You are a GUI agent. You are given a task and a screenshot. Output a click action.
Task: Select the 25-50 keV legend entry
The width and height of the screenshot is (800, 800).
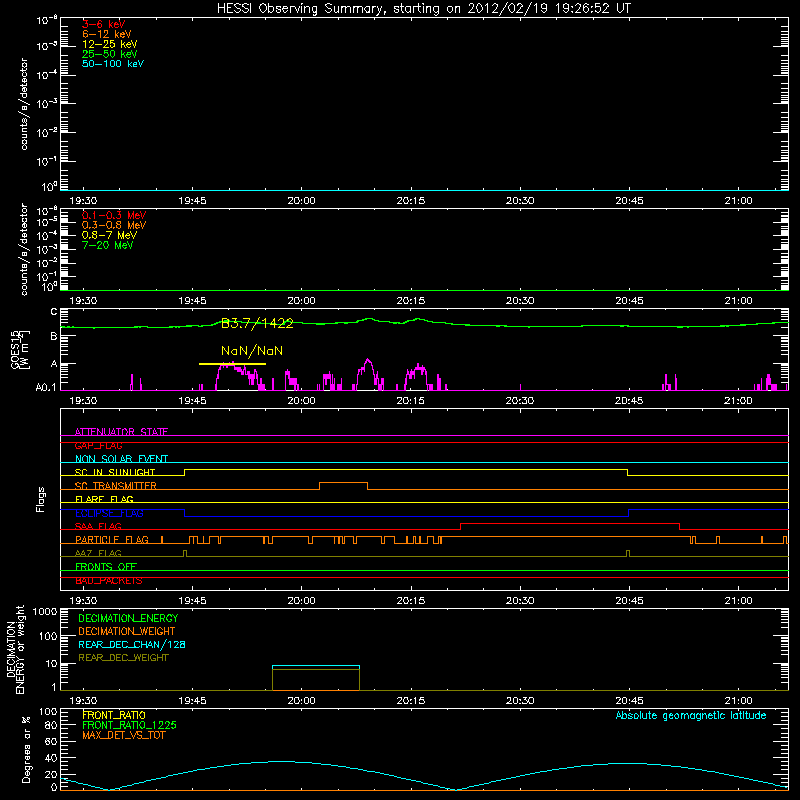point(110,54)
